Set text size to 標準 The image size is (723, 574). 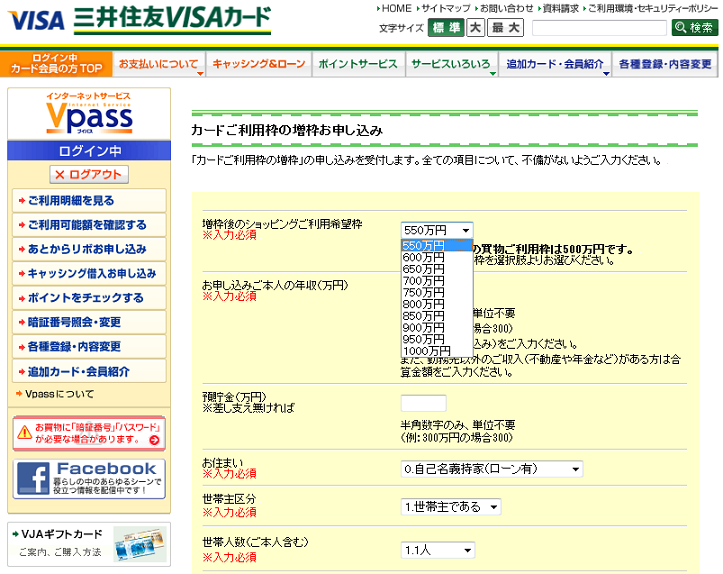point(446,28)
